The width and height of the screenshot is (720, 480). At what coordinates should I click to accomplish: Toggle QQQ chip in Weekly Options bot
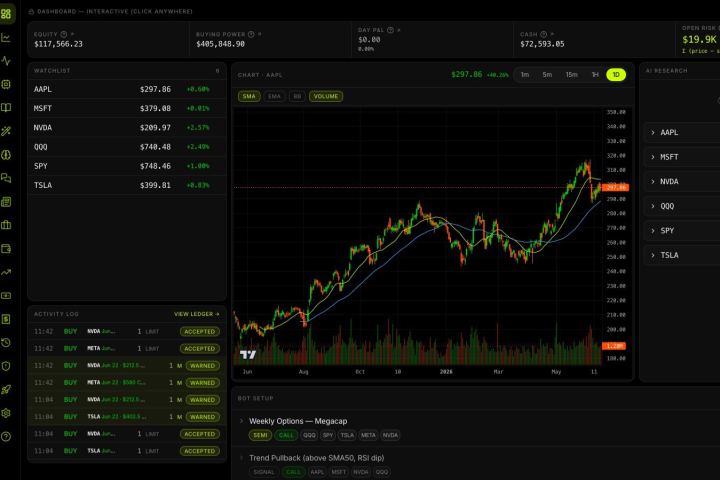point(309,435)
